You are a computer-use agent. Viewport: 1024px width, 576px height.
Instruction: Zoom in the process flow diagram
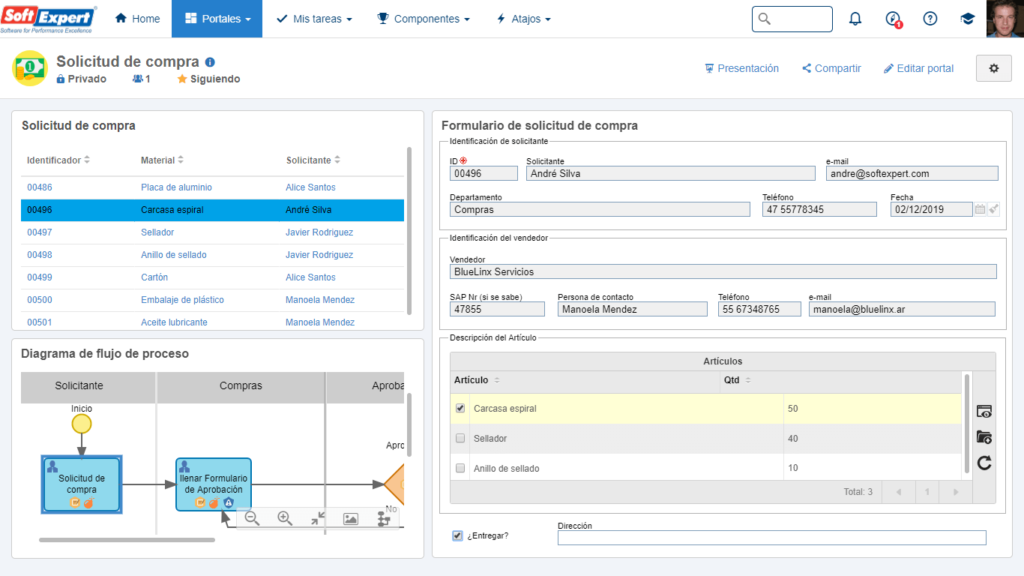point(285,518)
